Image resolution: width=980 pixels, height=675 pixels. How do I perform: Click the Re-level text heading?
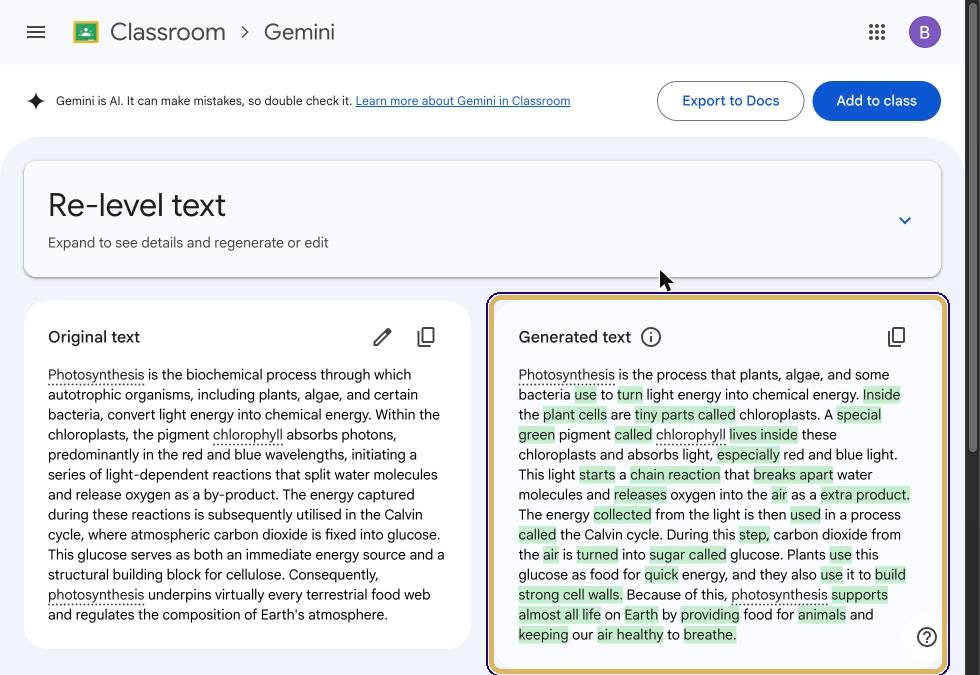pos(137,205)
